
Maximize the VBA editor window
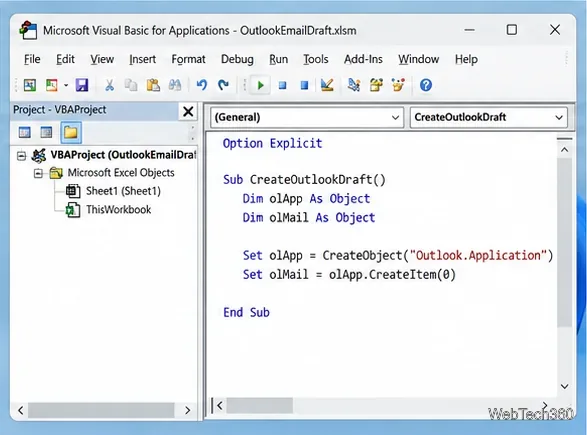coord(511,30)
